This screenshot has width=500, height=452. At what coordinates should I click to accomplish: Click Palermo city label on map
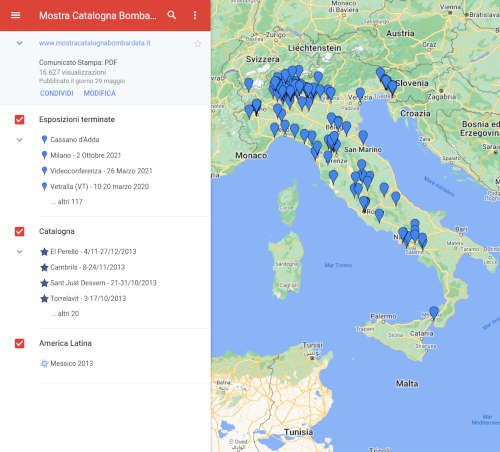point(383,316)
